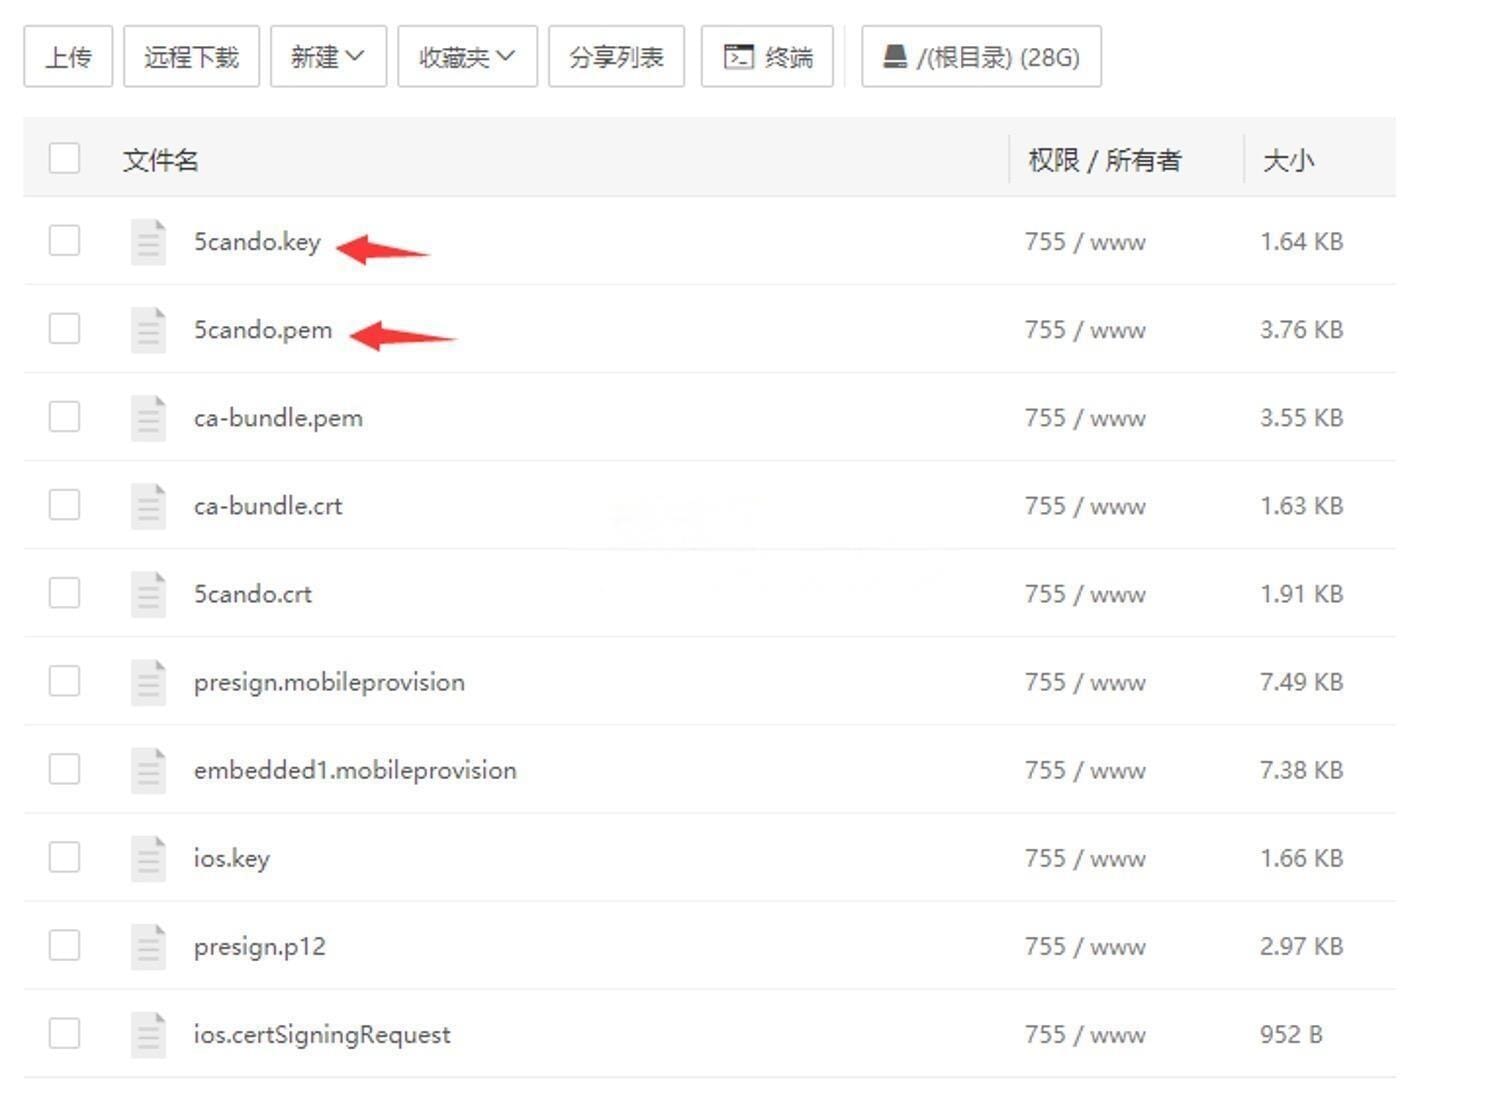The width and height of the screenshot is (1506, 1096).
Task: Sort by 大小 column header
Action: (1288, 160)
